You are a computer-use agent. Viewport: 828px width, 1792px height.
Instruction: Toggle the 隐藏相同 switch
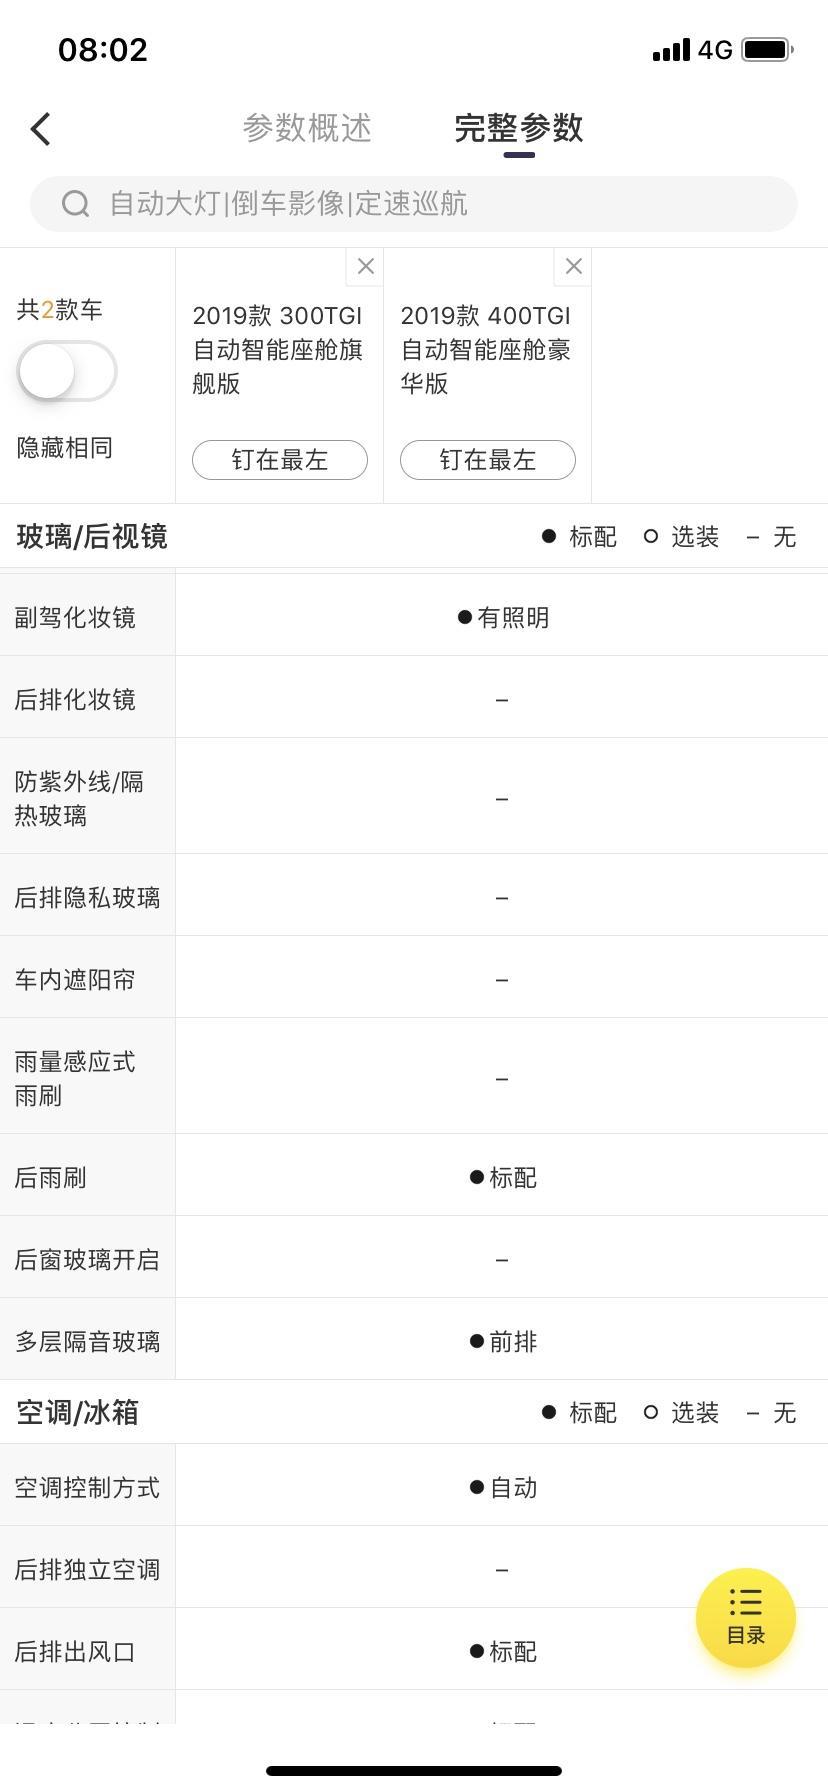[x=67, y=371]
